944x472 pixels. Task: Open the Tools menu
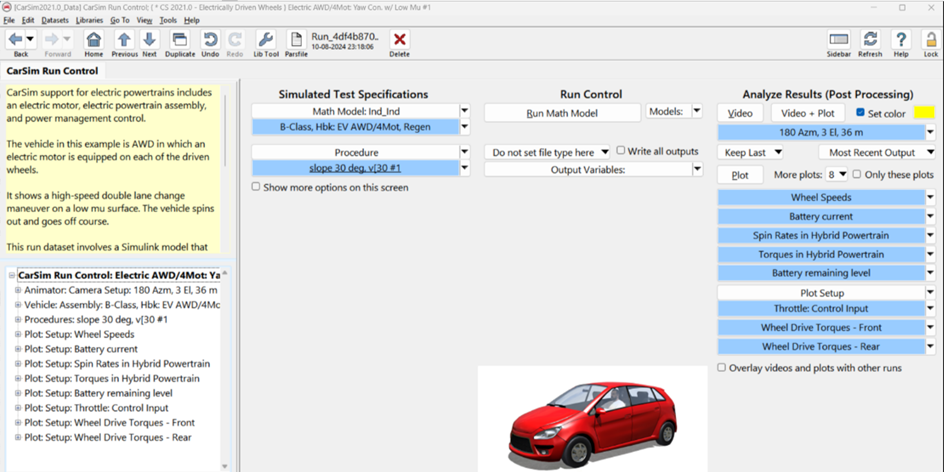coord(169,20)
